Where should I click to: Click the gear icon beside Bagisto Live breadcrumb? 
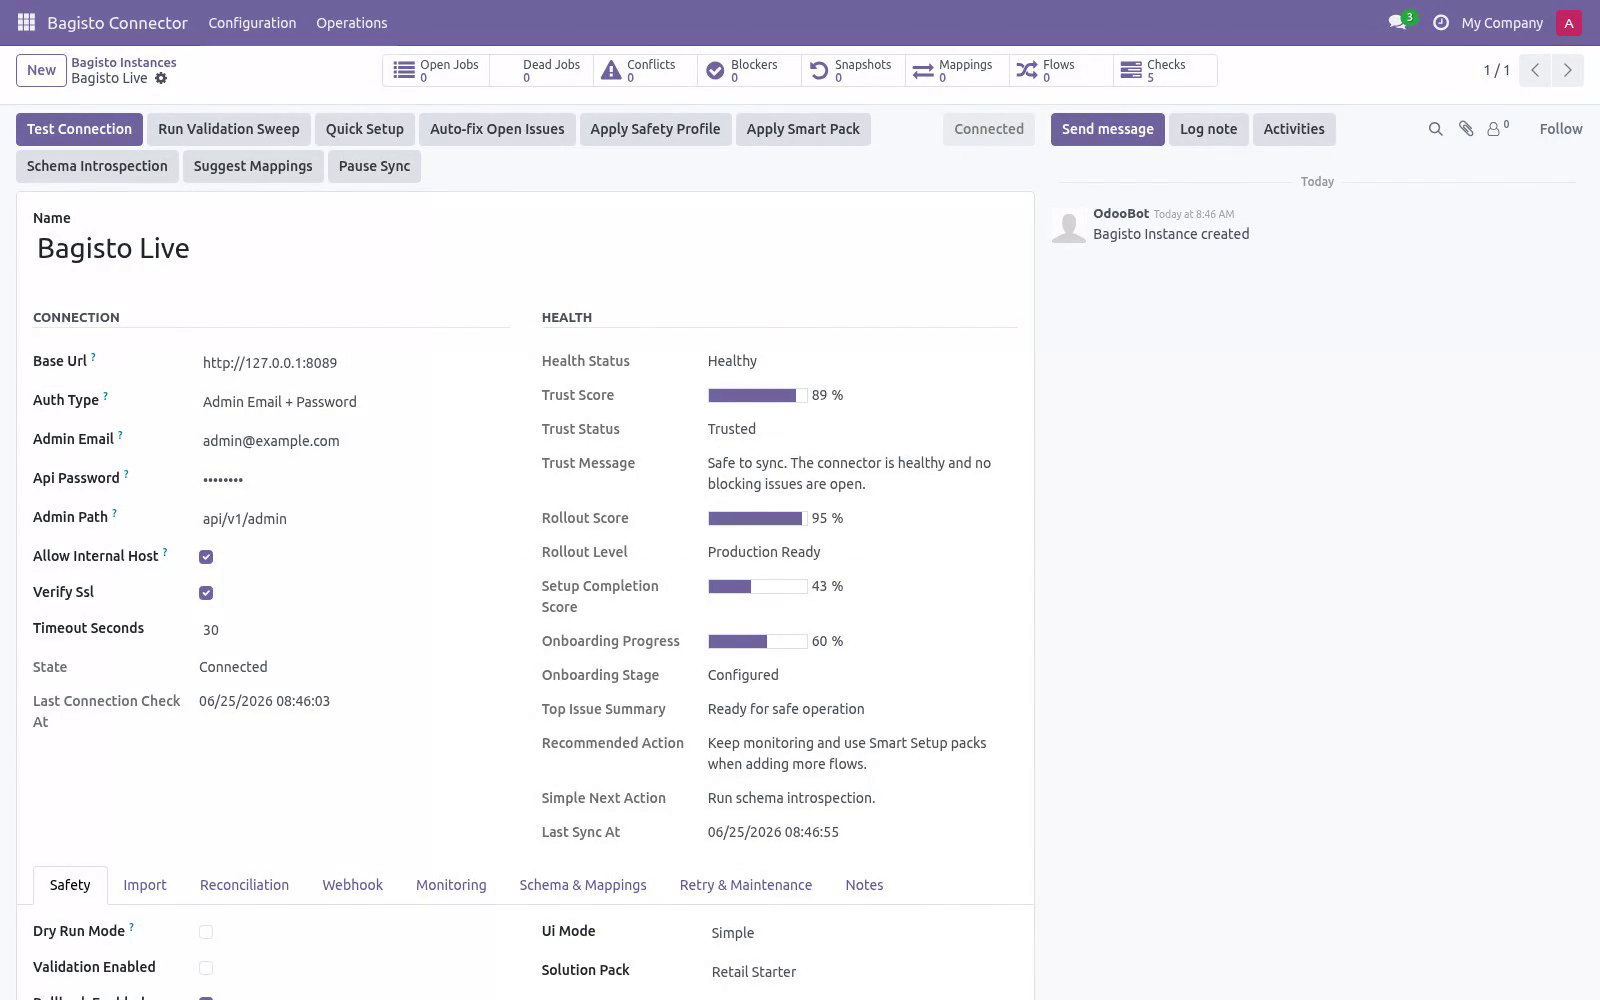pos(161,78)
